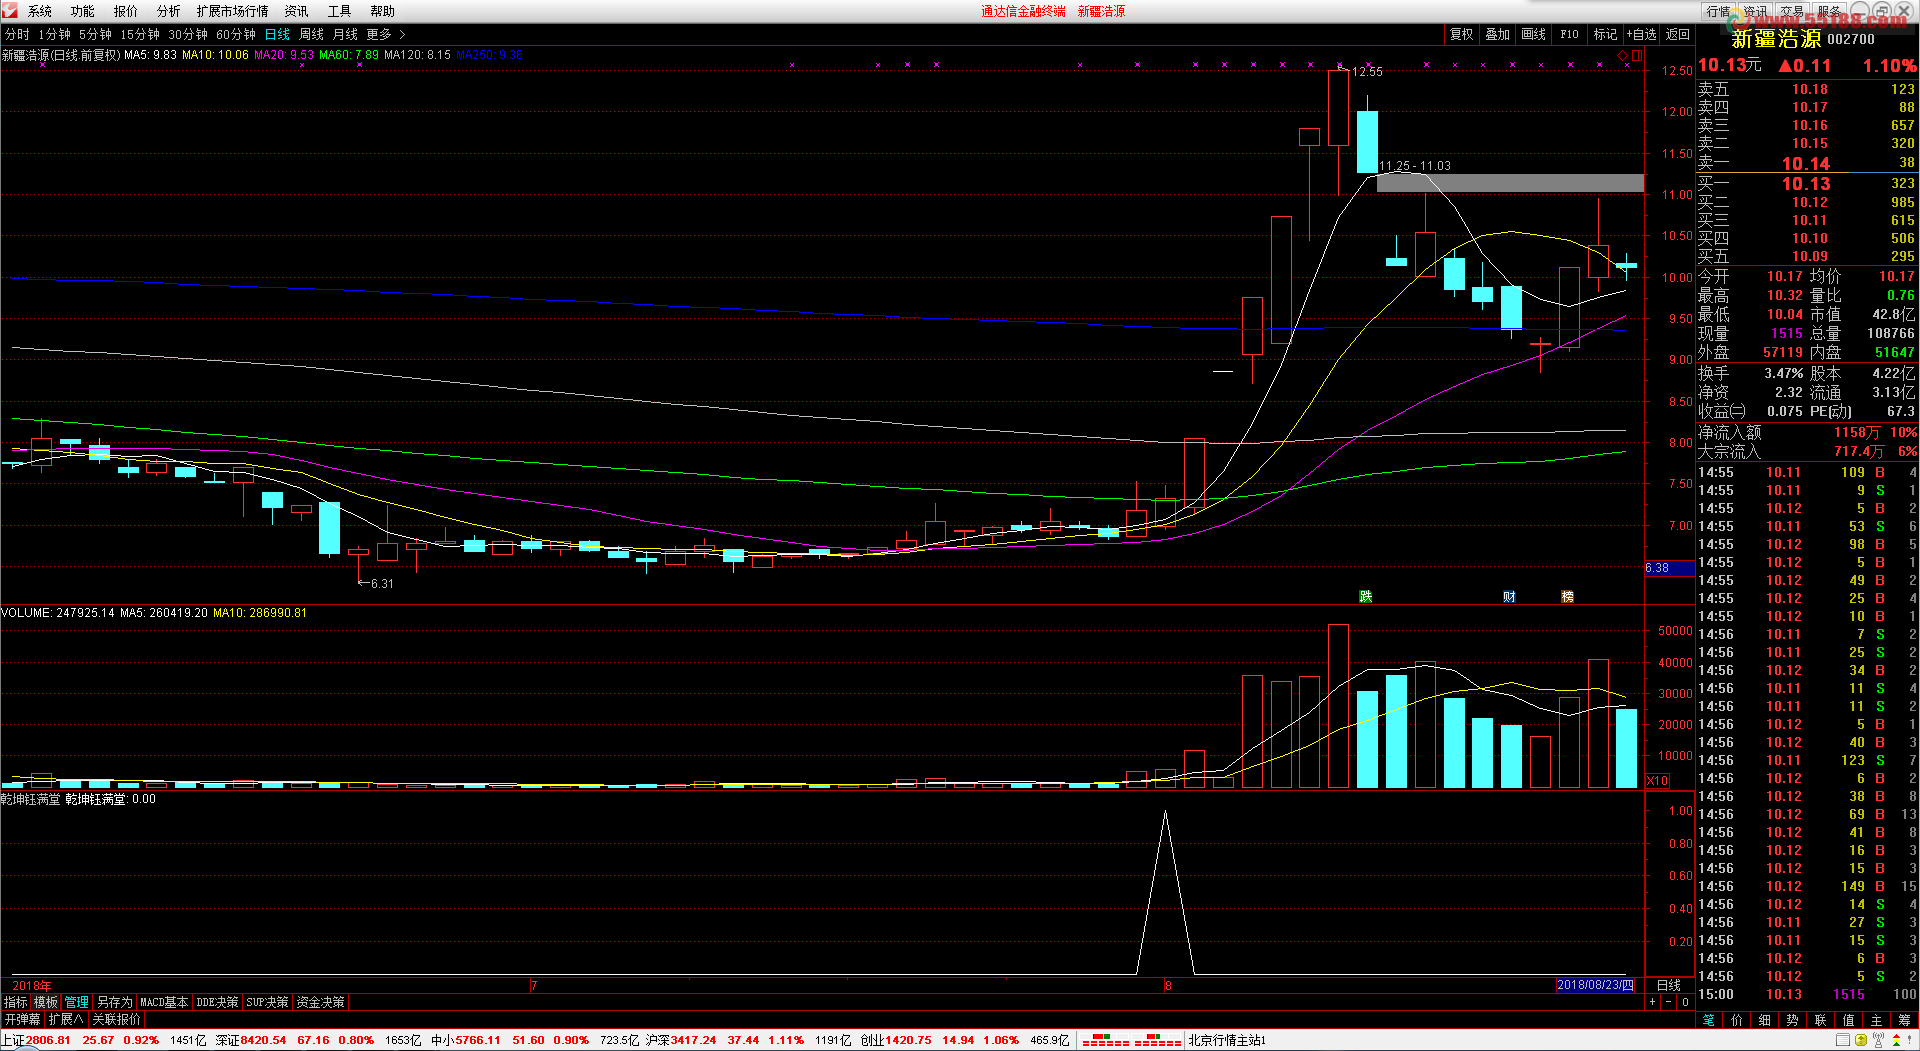Click the 标记 mark button
This screenshot has width=1920, height=1051.
(1605, 34)
